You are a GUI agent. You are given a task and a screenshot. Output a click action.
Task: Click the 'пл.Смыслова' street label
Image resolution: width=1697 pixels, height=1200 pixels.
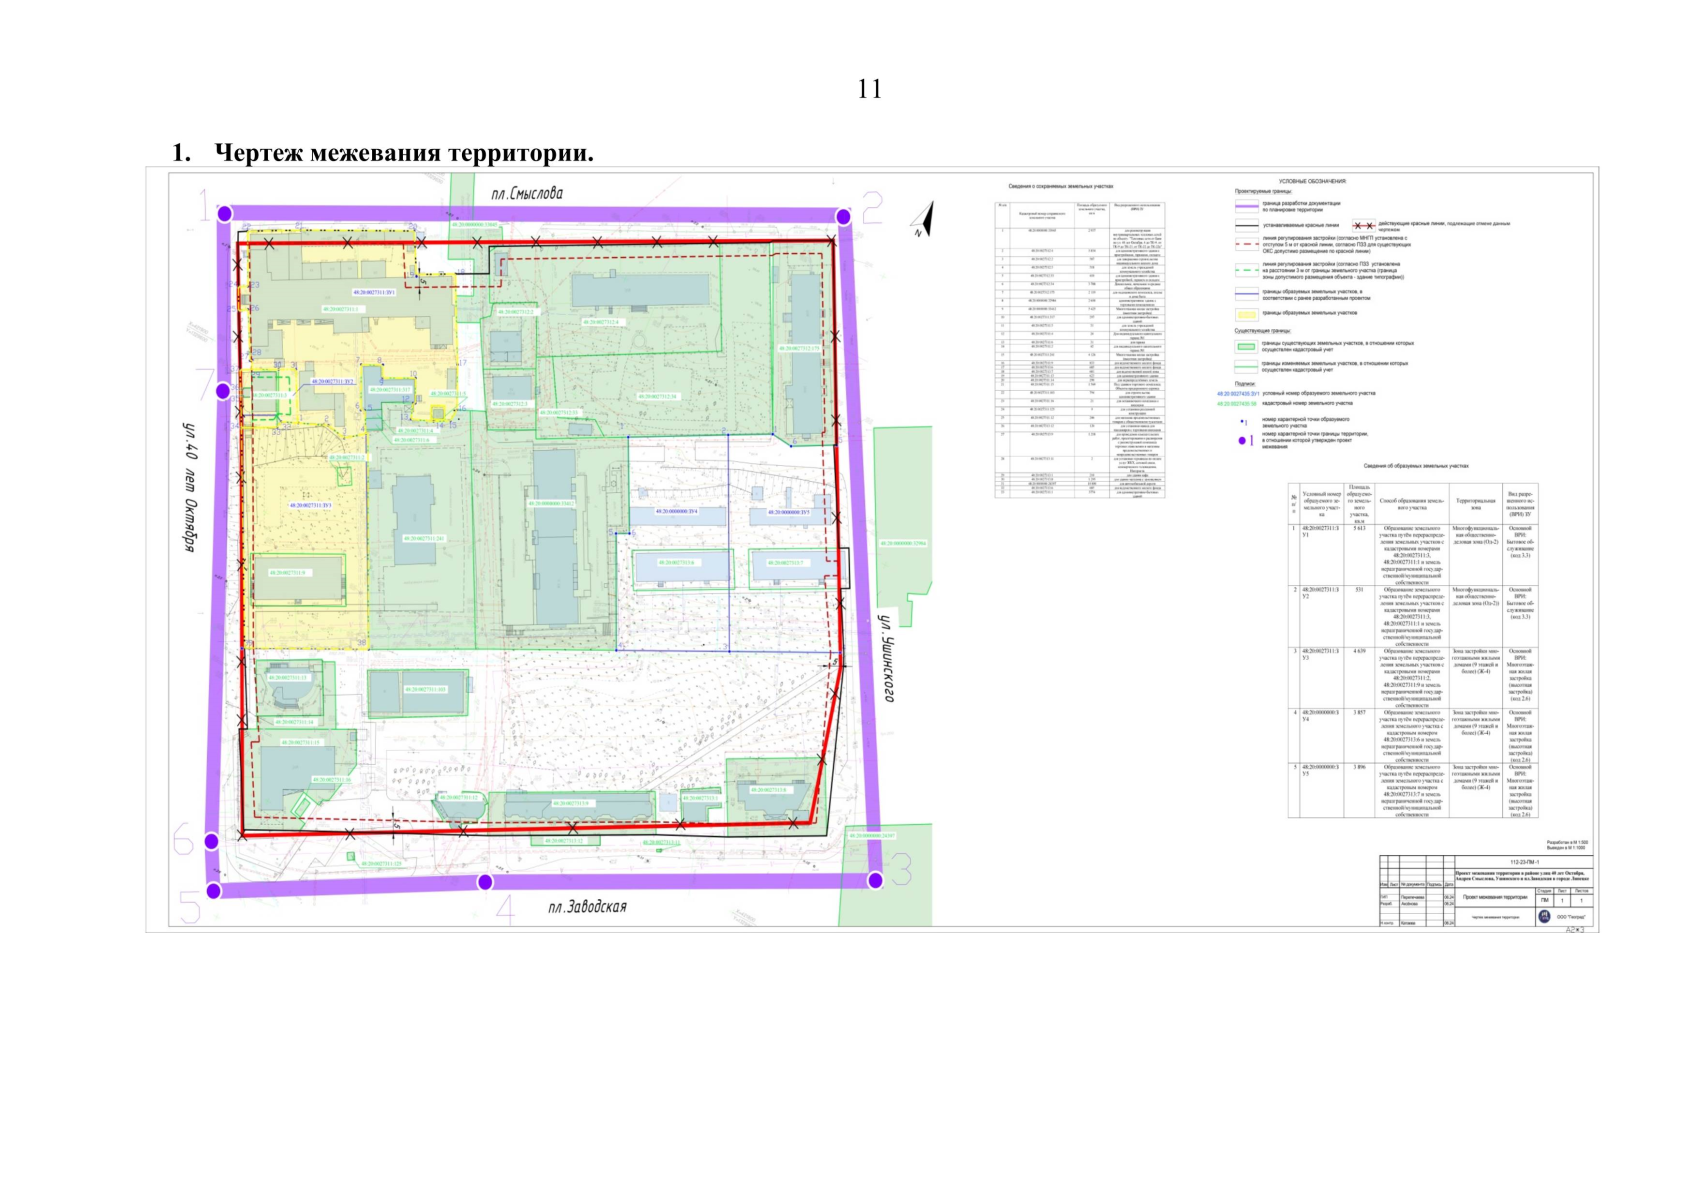(x=519, y=193)
